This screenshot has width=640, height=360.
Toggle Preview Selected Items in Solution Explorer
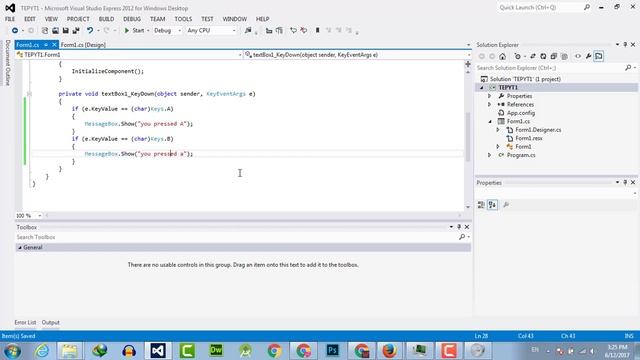click(599, 56)
